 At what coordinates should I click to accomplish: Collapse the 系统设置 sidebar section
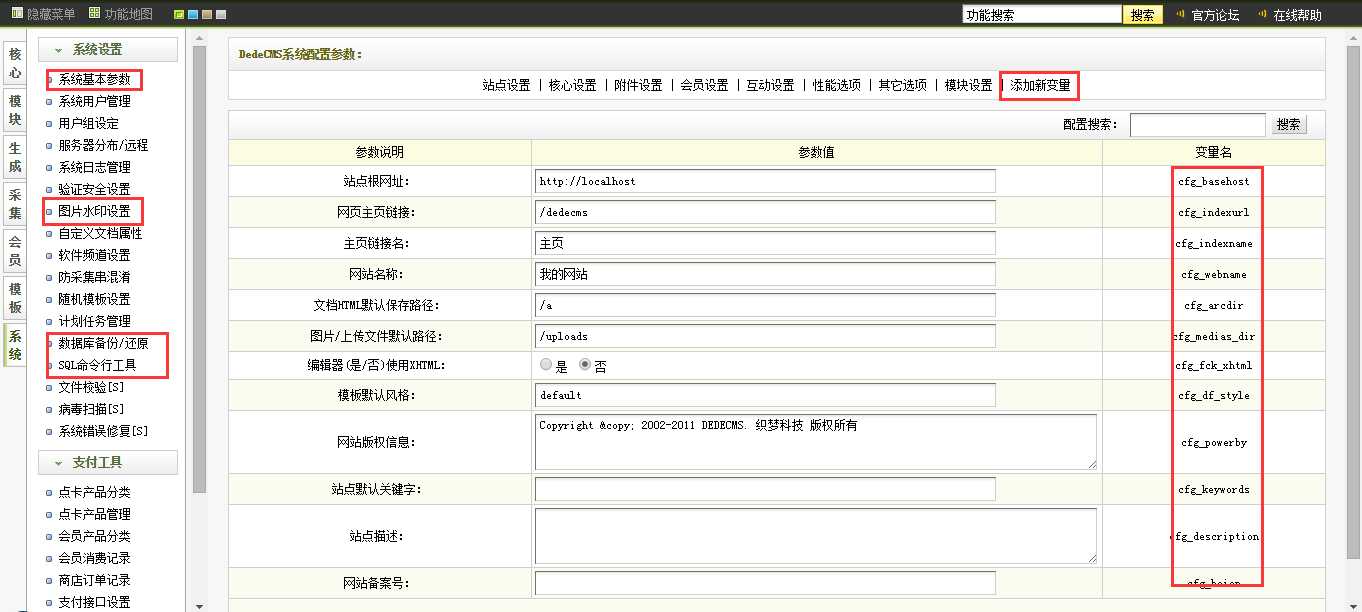tap(108, 50)
